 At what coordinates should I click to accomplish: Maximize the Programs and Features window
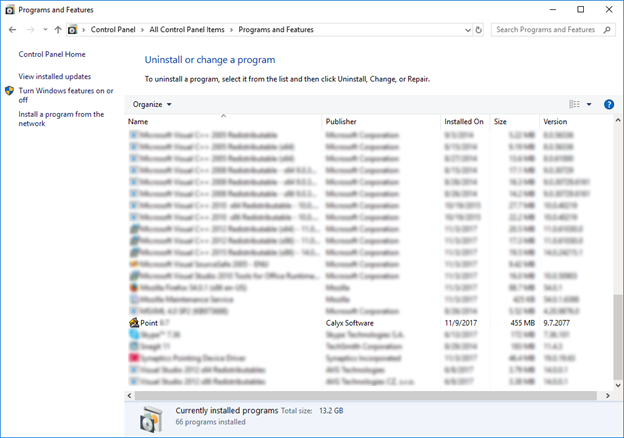[x=581, y=10]
